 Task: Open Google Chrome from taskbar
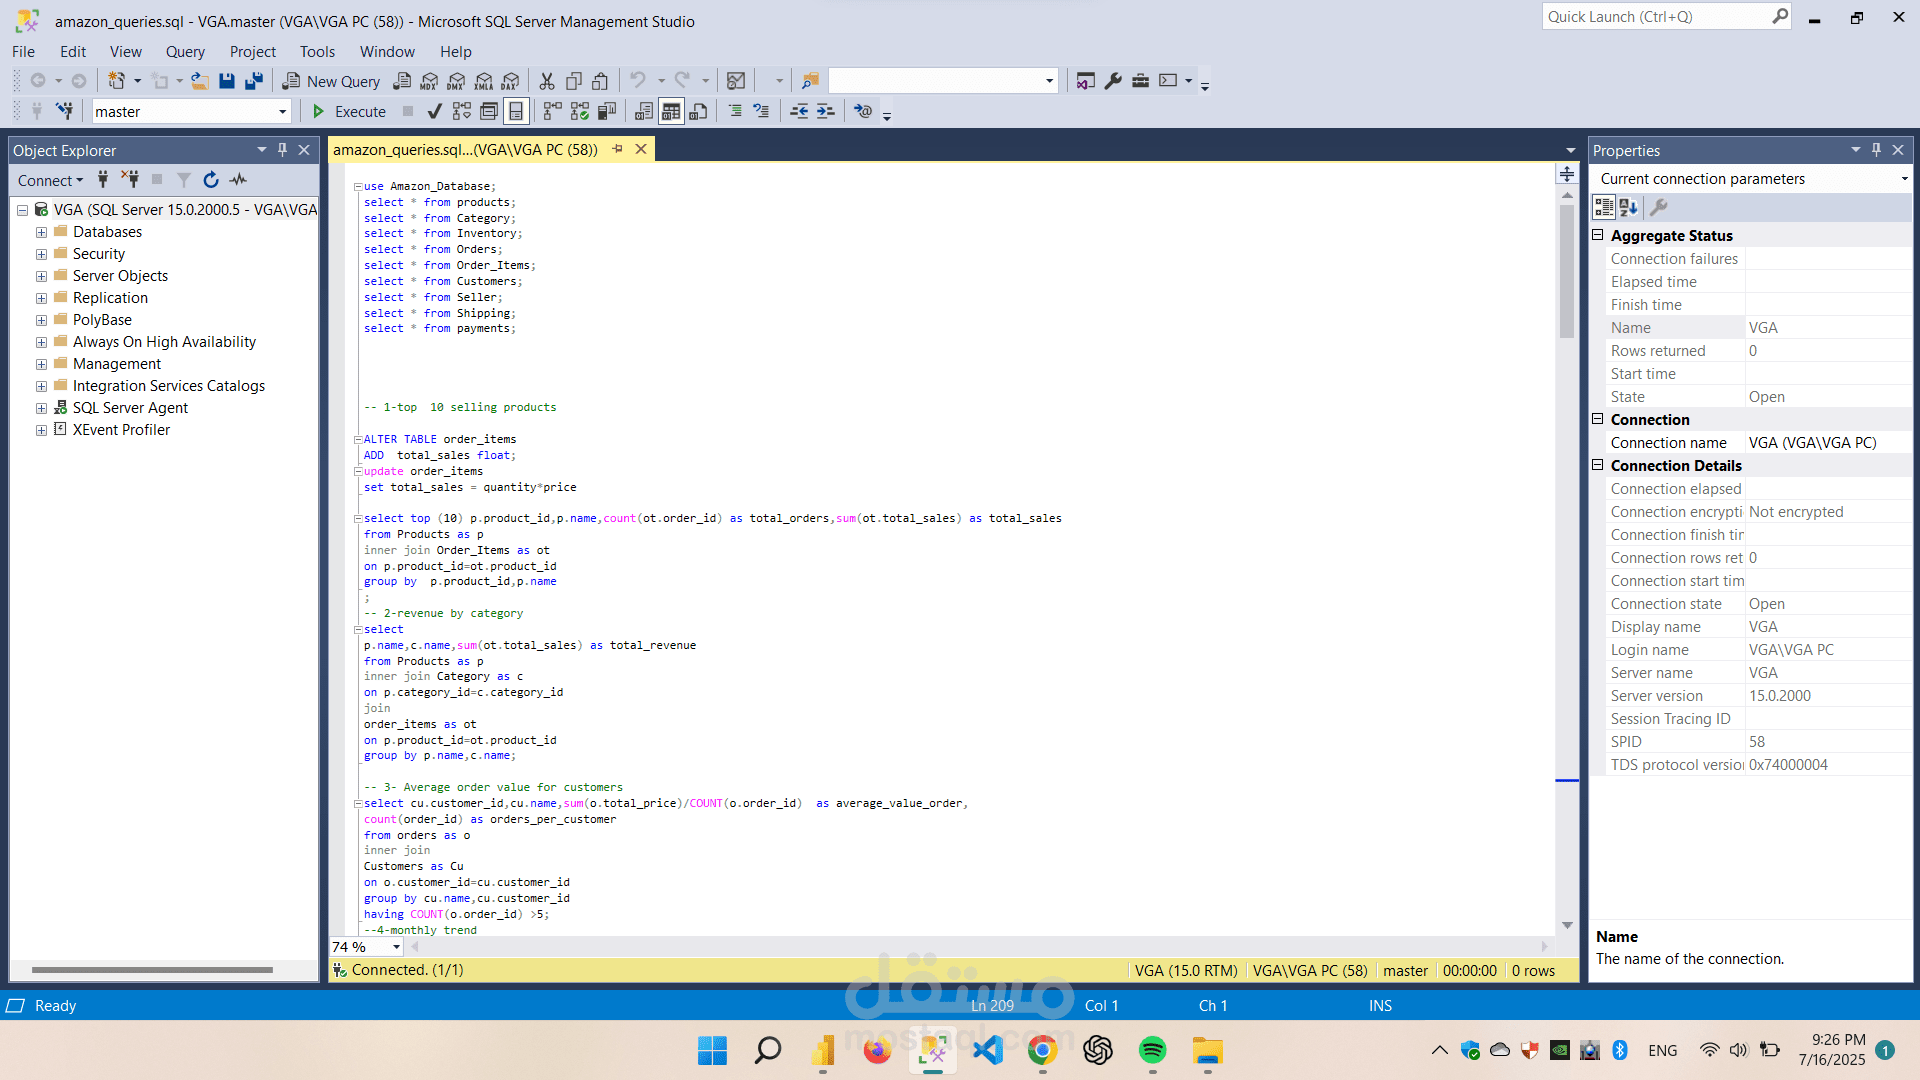pyautogui.click(x=1042, y=1050)
